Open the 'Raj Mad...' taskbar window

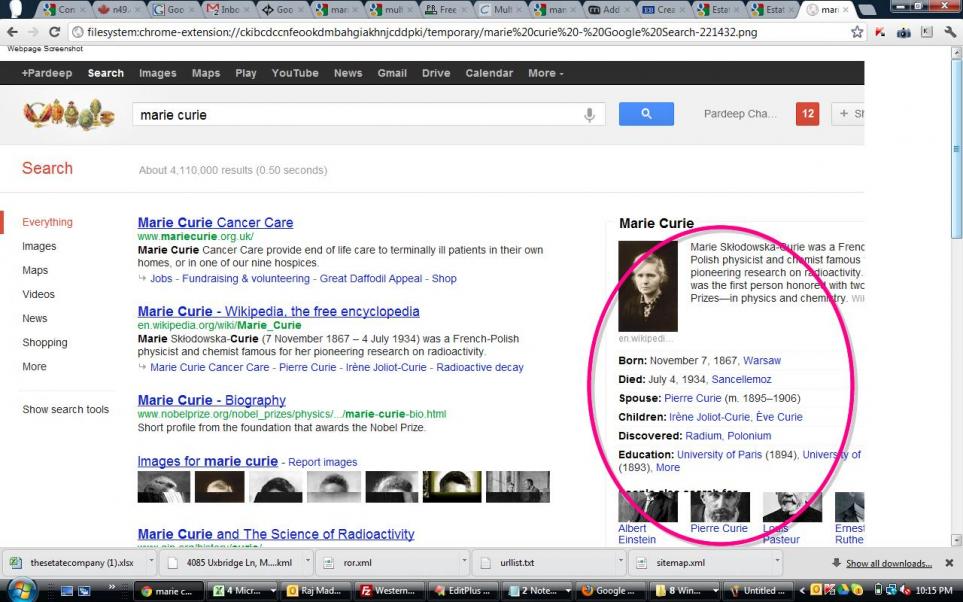[314, 590]
